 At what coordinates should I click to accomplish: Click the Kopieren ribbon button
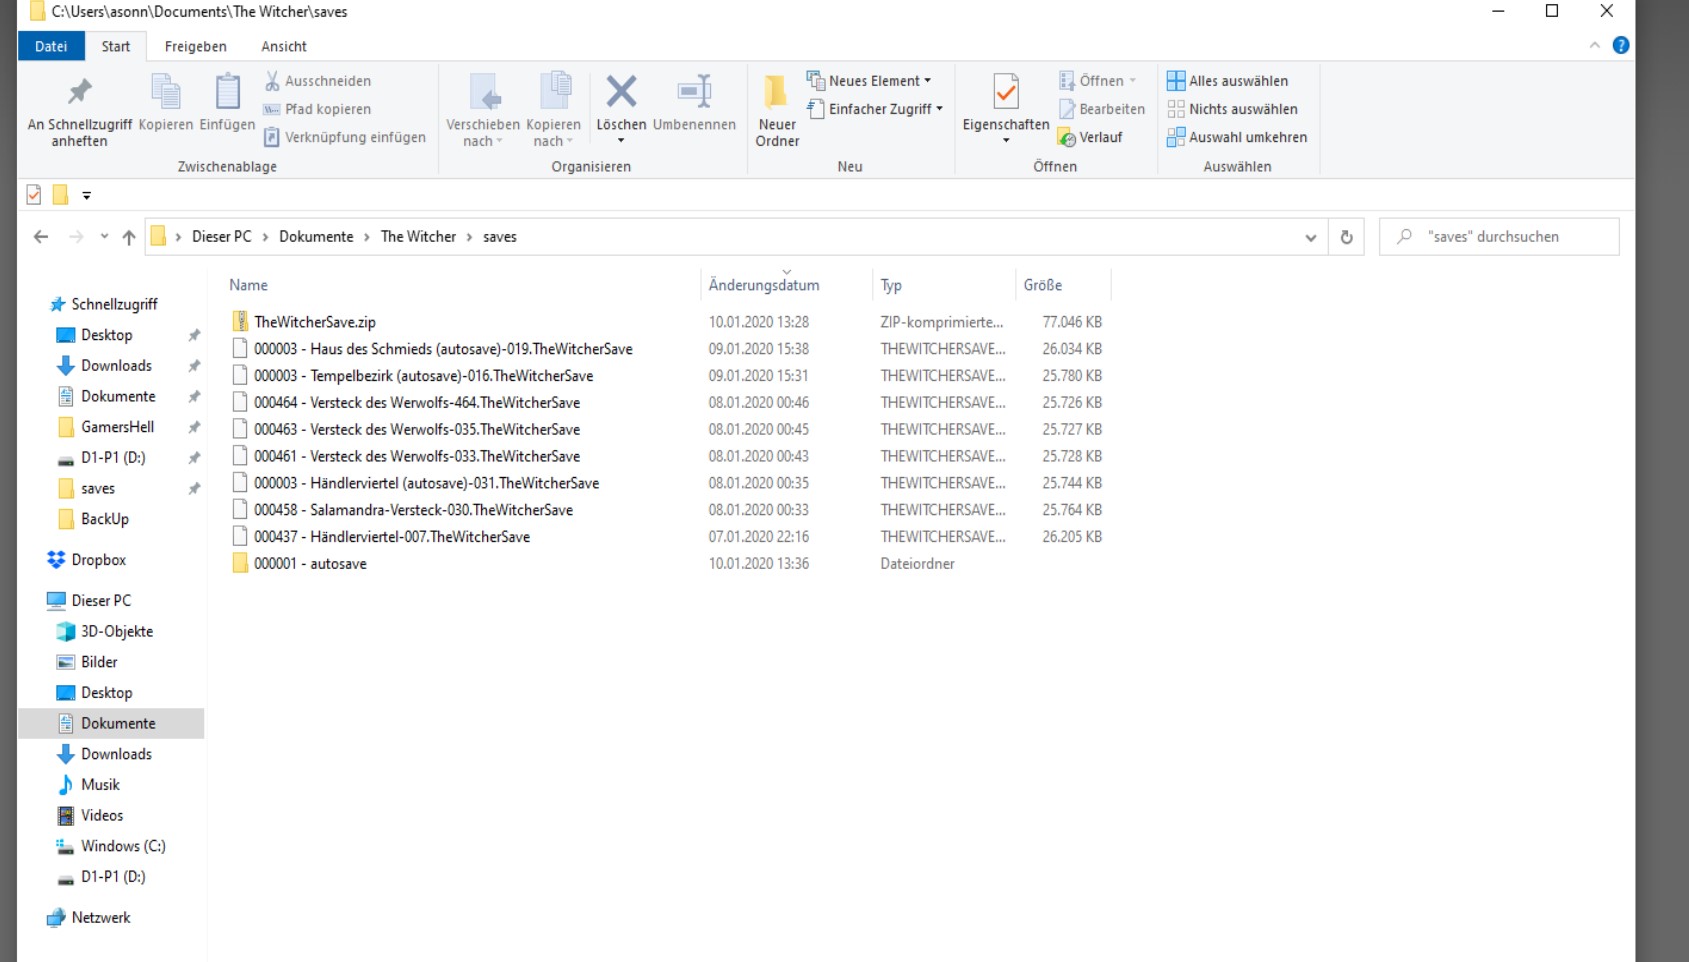pos(166,102)
